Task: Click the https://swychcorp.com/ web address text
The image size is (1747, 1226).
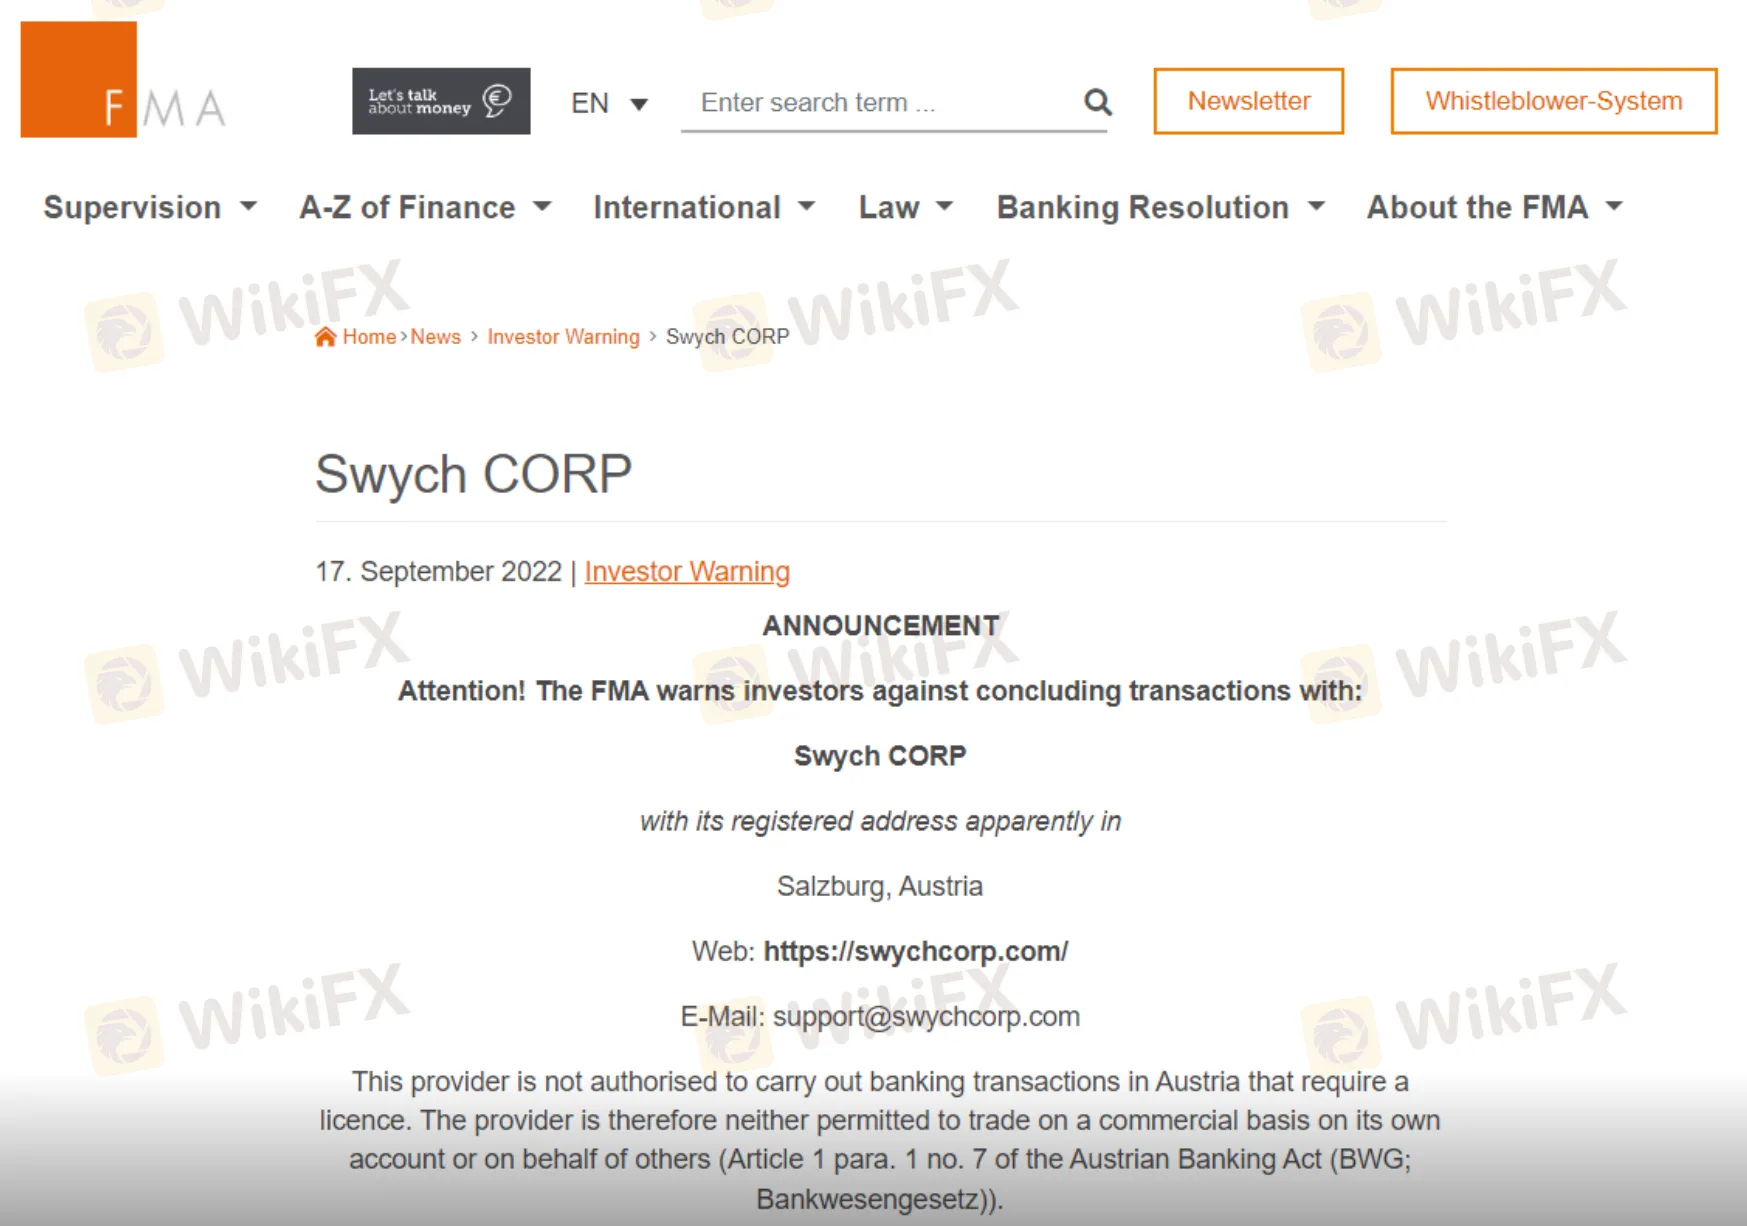Action: click(916, 951)
